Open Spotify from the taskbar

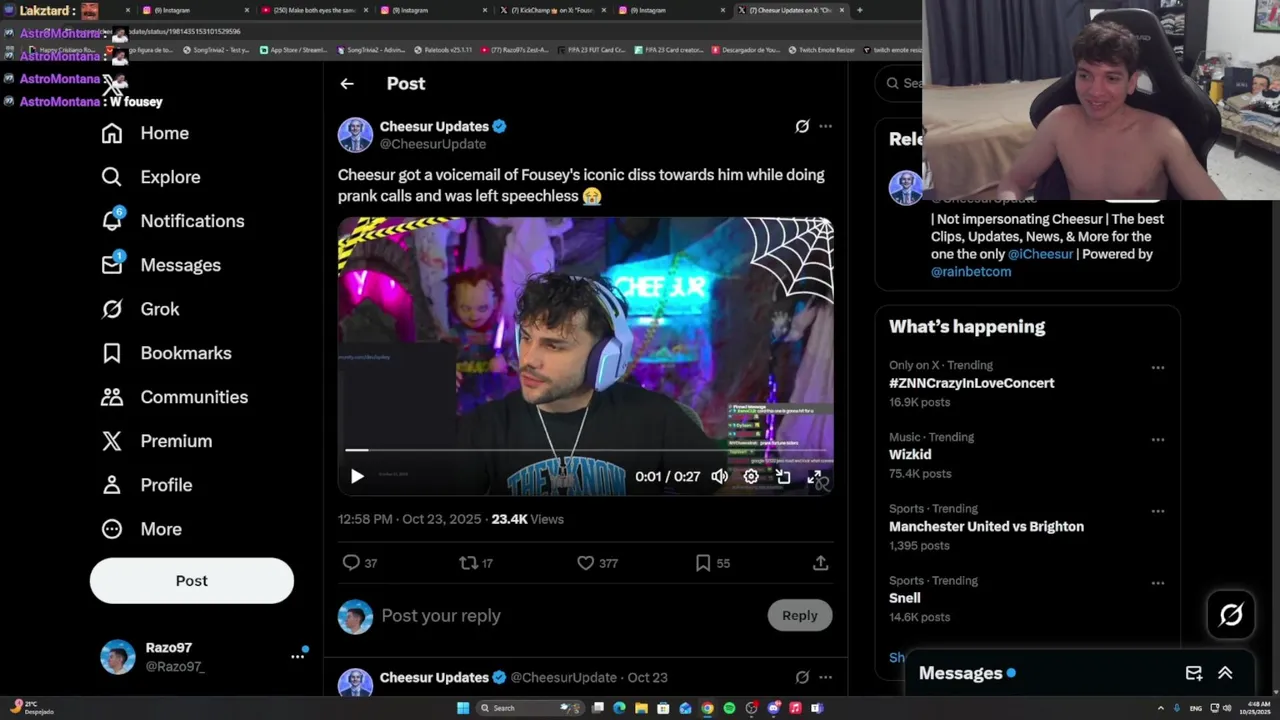729,708
